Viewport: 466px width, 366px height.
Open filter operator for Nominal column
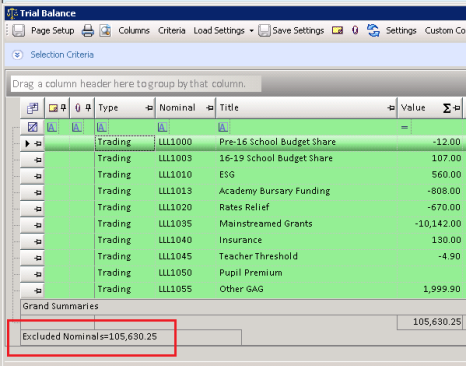tap(162, 127)
